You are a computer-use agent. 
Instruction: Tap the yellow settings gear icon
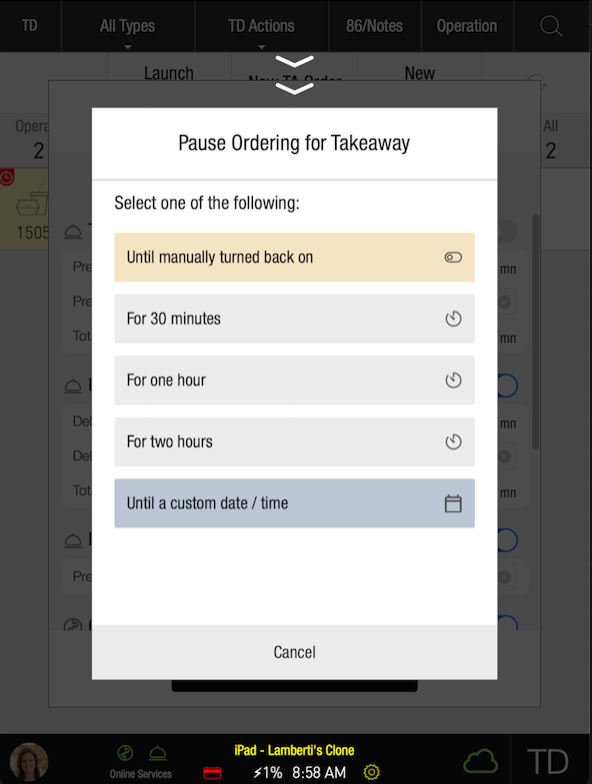tap(372, 772)
